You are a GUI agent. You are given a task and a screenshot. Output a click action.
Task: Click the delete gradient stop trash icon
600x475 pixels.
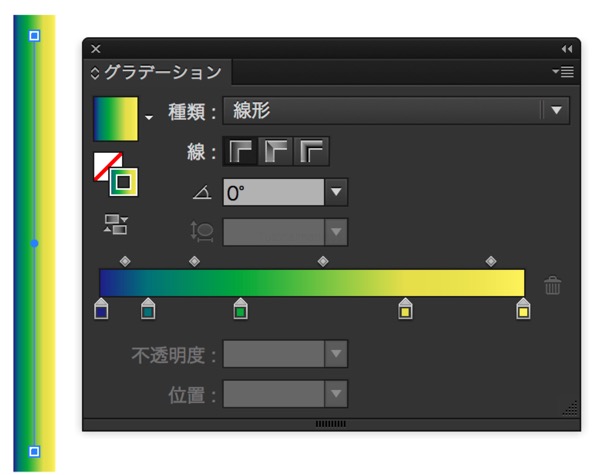pos(553,285)
